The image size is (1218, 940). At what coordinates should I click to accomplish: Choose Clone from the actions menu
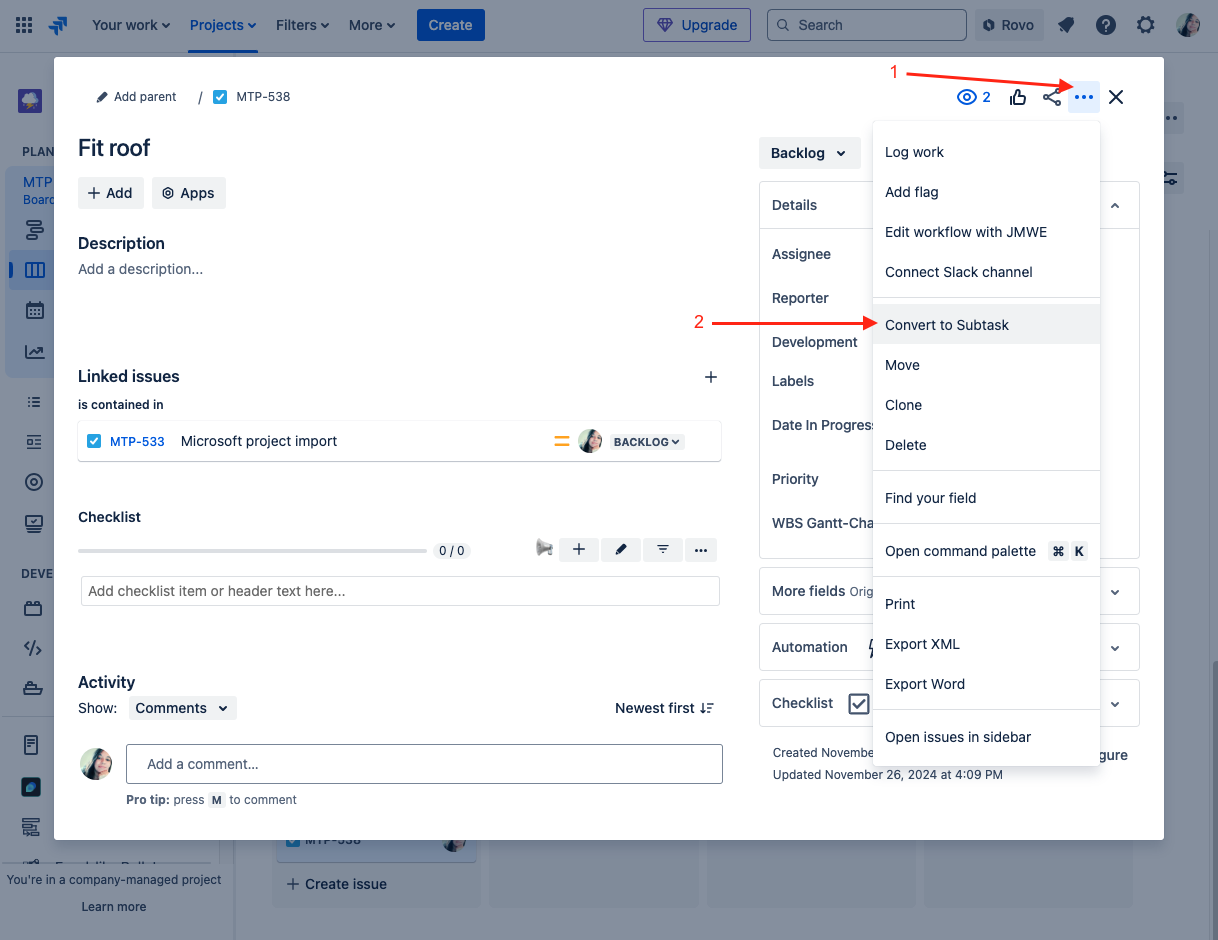903,405
